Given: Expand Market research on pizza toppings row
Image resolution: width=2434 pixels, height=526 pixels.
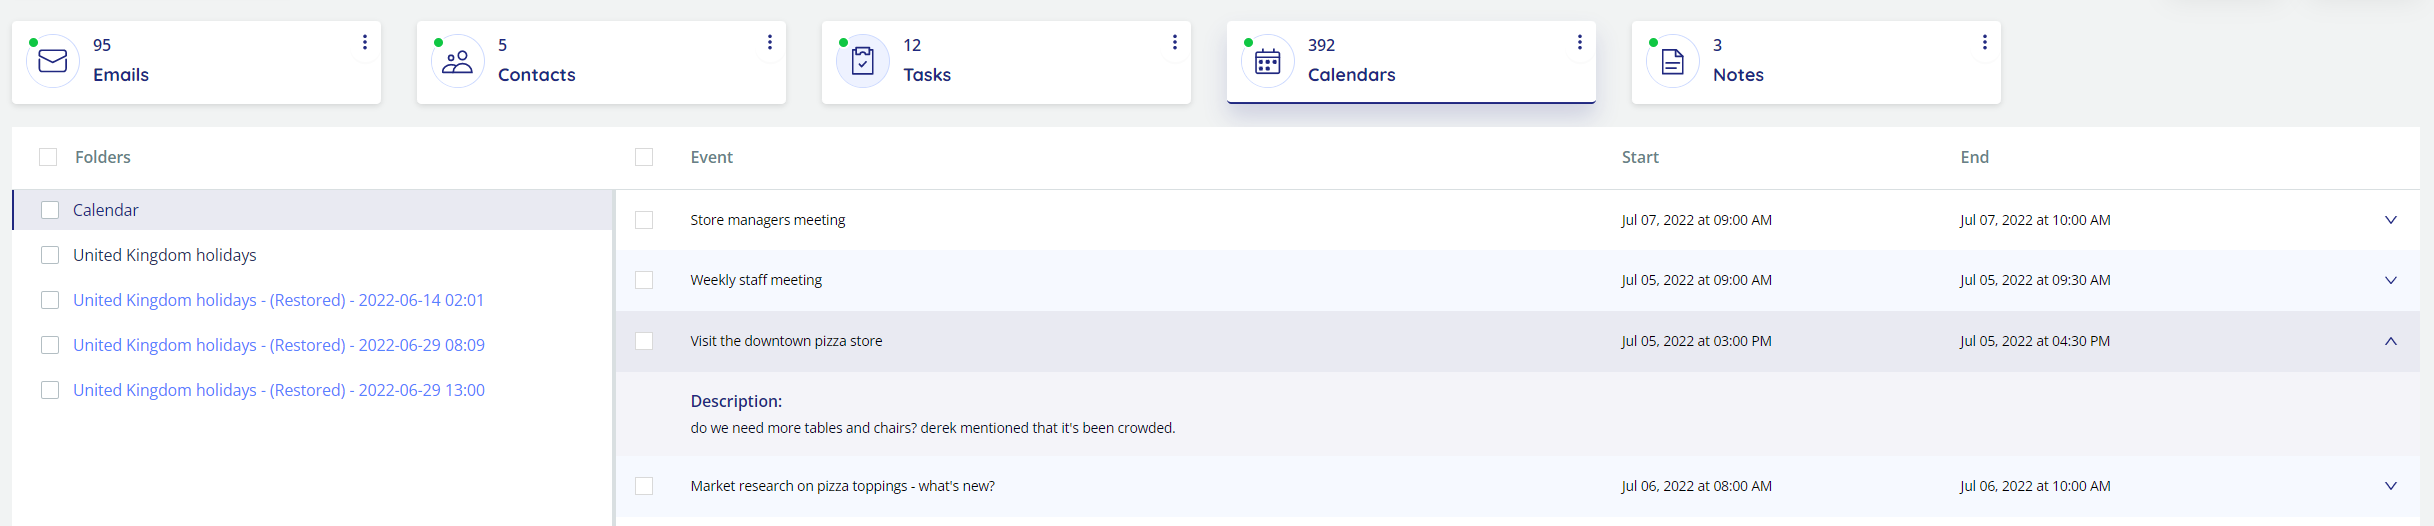Looking at the screenshot, I should point(2391,486).
